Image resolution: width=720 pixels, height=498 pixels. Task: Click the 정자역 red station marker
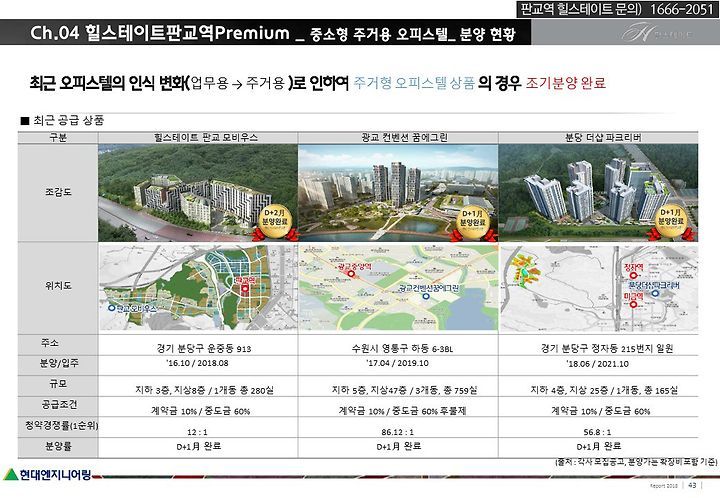[x=634, y=275]
